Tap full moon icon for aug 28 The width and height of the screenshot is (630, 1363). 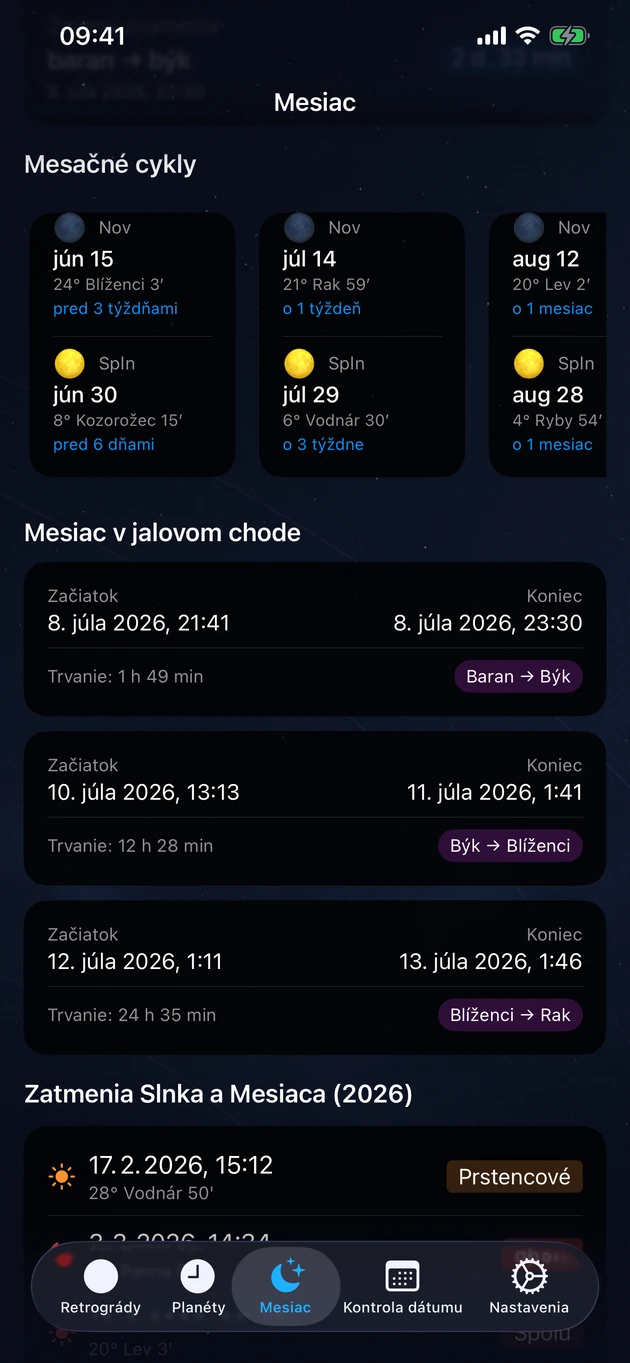[x=529, y=363]
